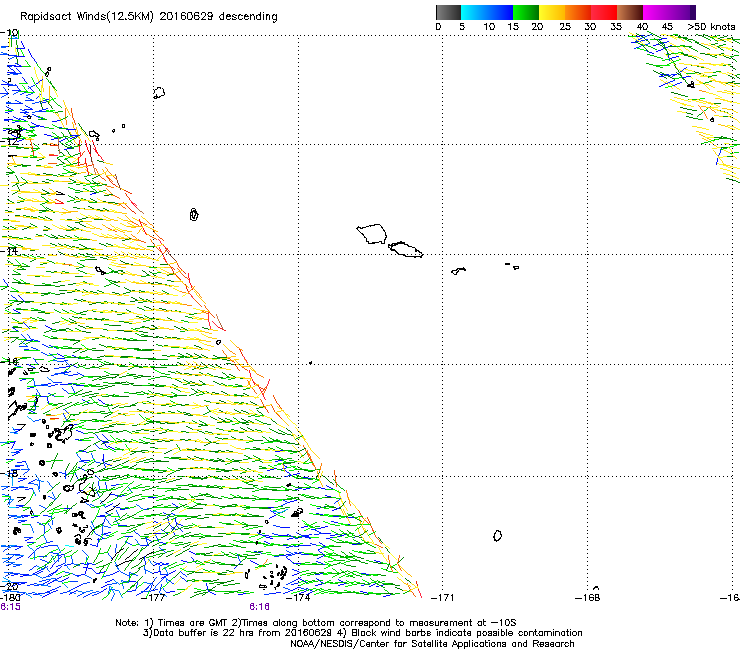Viewport: 740px width, 650px height.
Task: Click the elongated eastern Samoa island outline
Action: coord(406,249)
